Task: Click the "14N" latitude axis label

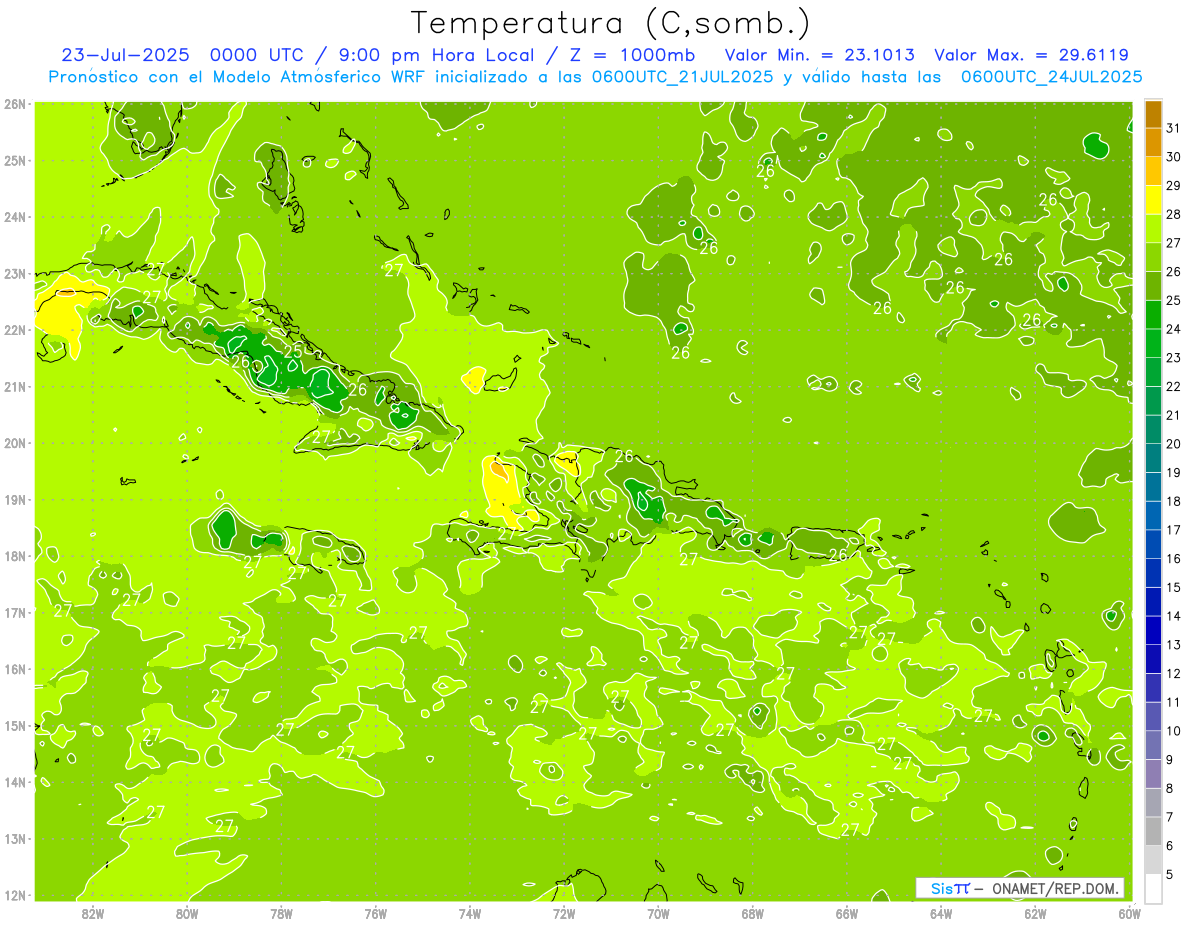Action: [14, 782]
